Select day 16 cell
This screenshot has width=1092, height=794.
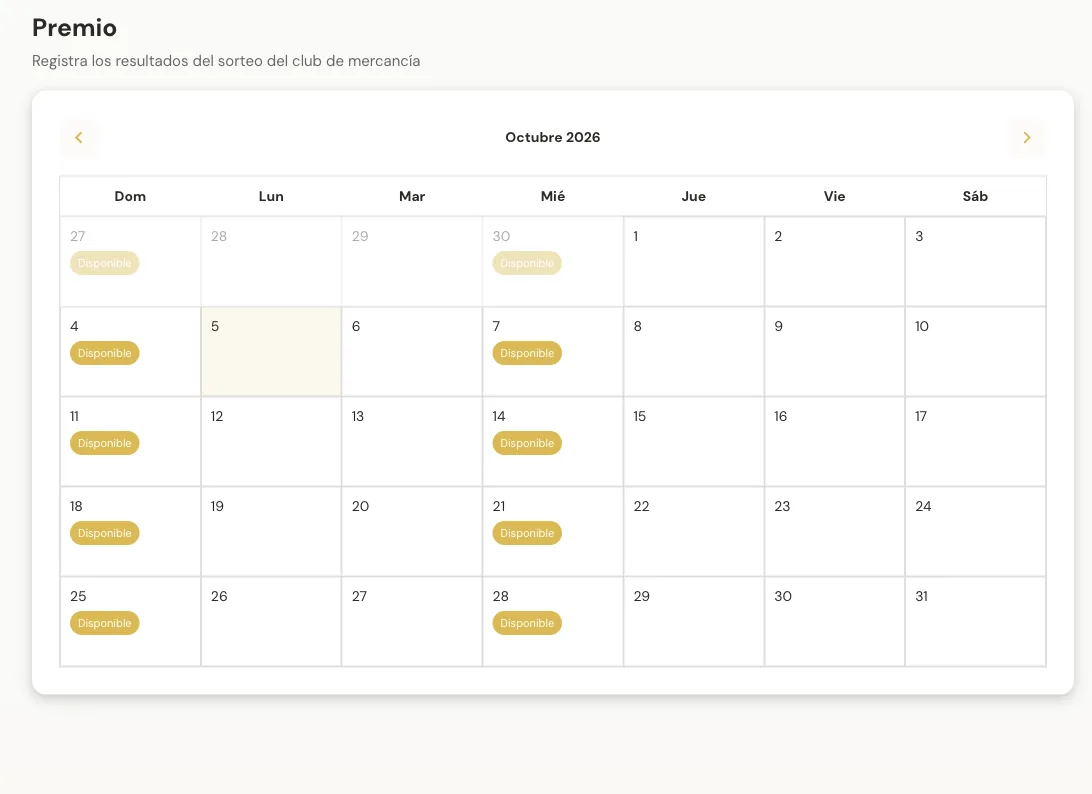pyautogui.click(x=834, y=442)
